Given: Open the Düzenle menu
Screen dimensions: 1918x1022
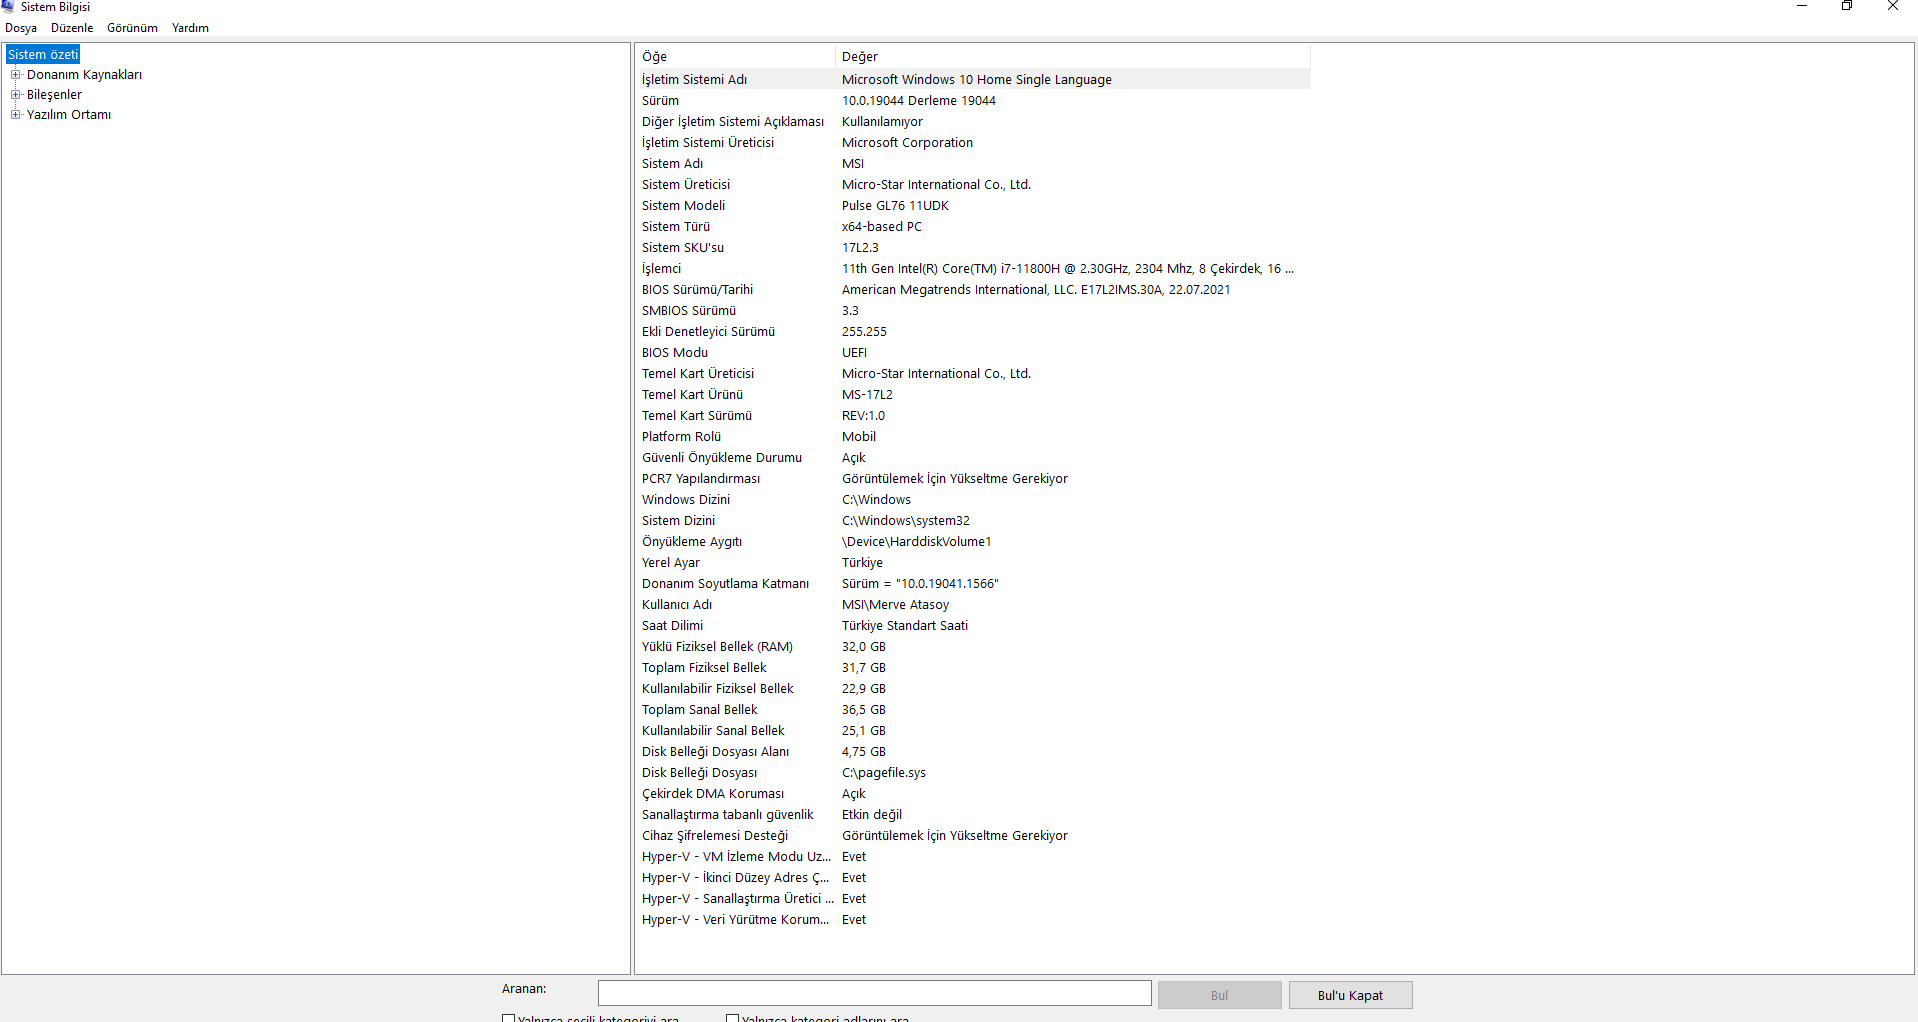Looking at the screenshot, I should (x=72, y=28).
